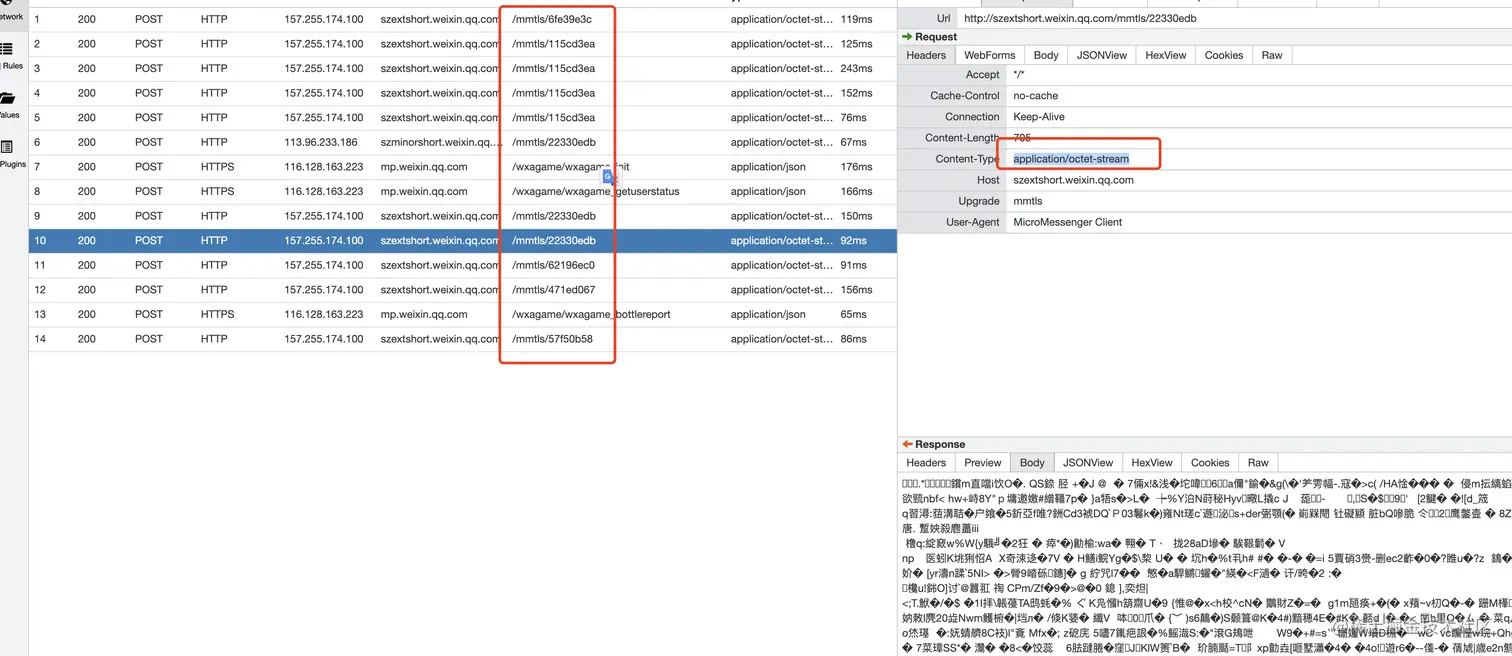The width and height of the screenshot is (1512, 656).
Task: Click mp.weixin.qq.com host in row 13
Action: point(423,314)
